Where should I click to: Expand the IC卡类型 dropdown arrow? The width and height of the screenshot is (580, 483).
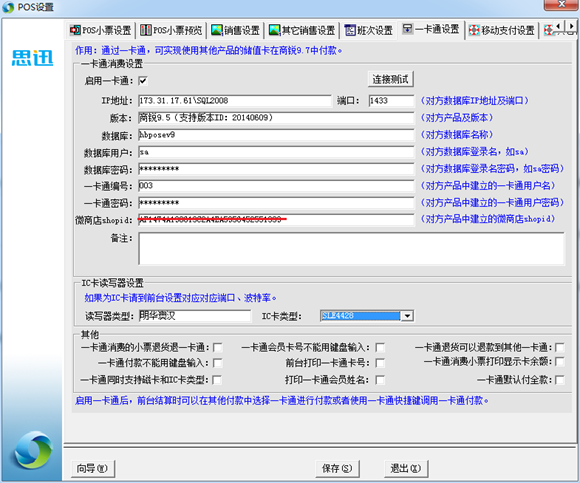tap(407, 316)
